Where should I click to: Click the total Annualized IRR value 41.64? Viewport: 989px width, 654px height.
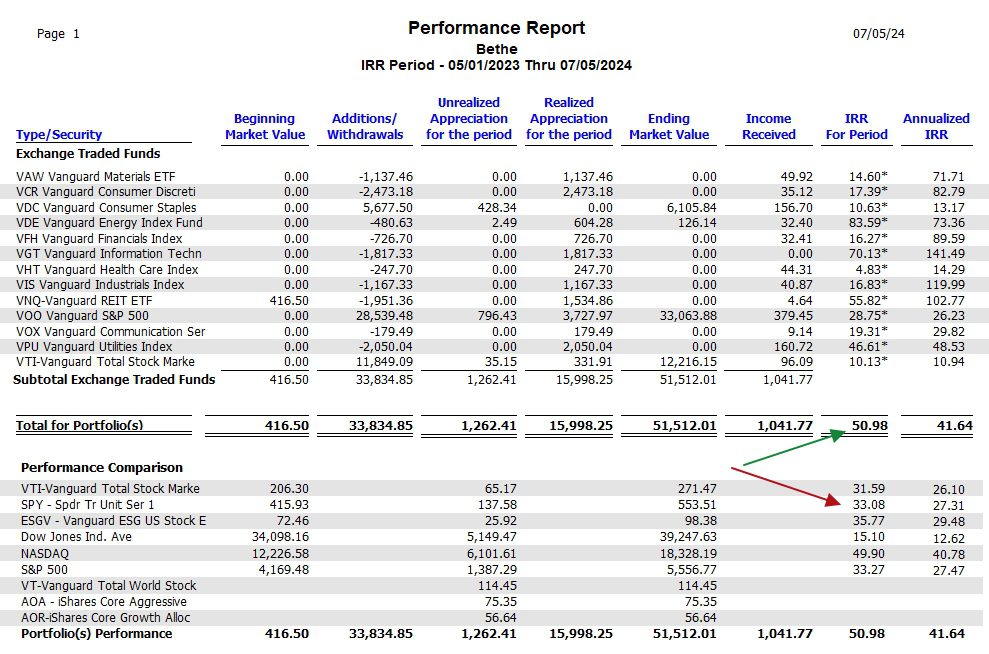[954, 426]
